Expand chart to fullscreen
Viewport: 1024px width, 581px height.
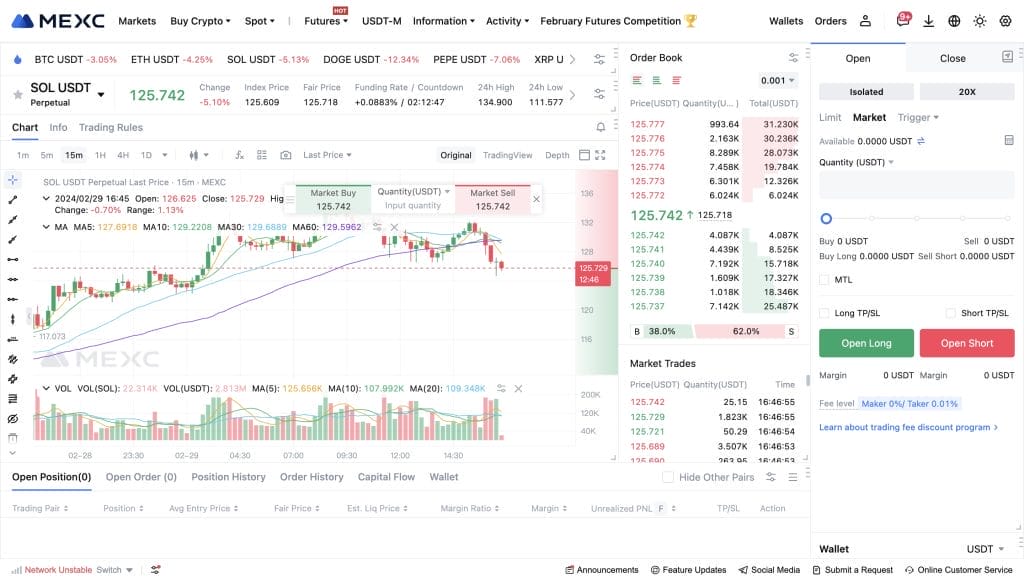(600, 155)
